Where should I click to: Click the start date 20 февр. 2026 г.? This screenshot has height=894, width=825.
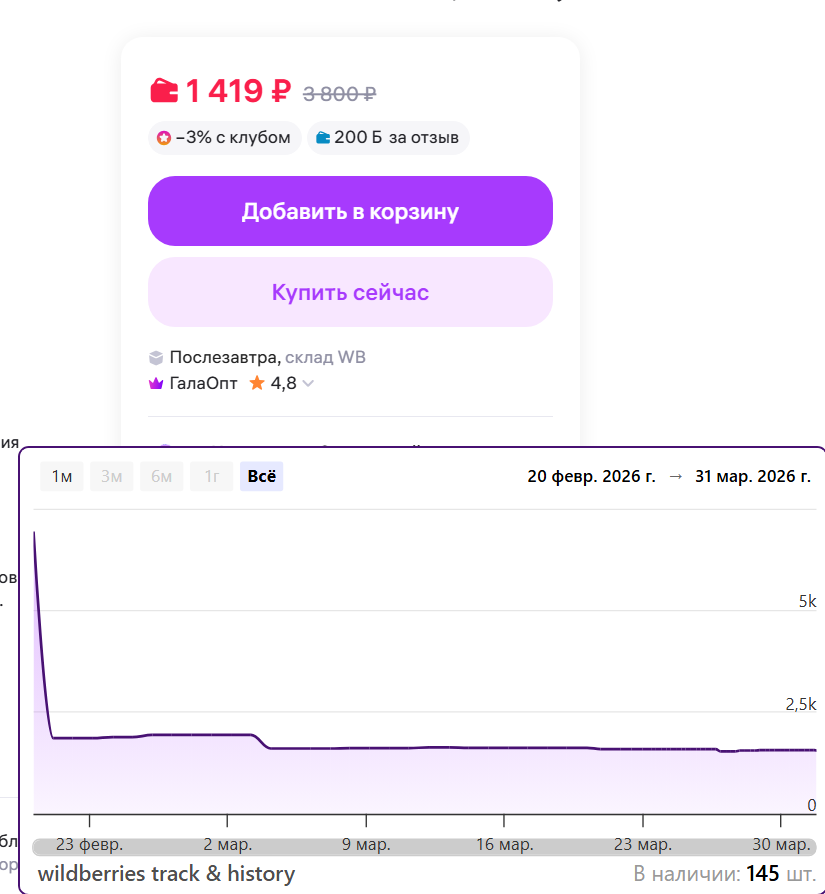(592, 477)
